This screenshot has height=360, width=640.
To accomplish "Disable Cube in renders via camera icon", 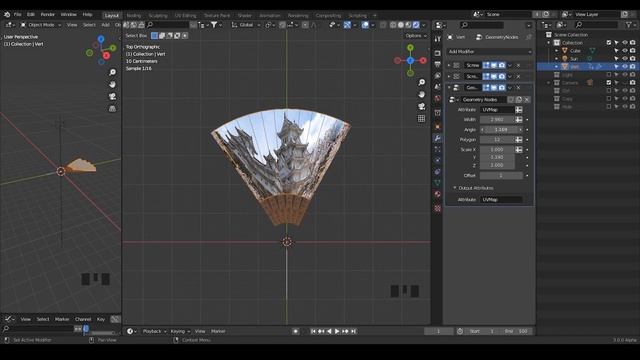I will pos(632,51).
